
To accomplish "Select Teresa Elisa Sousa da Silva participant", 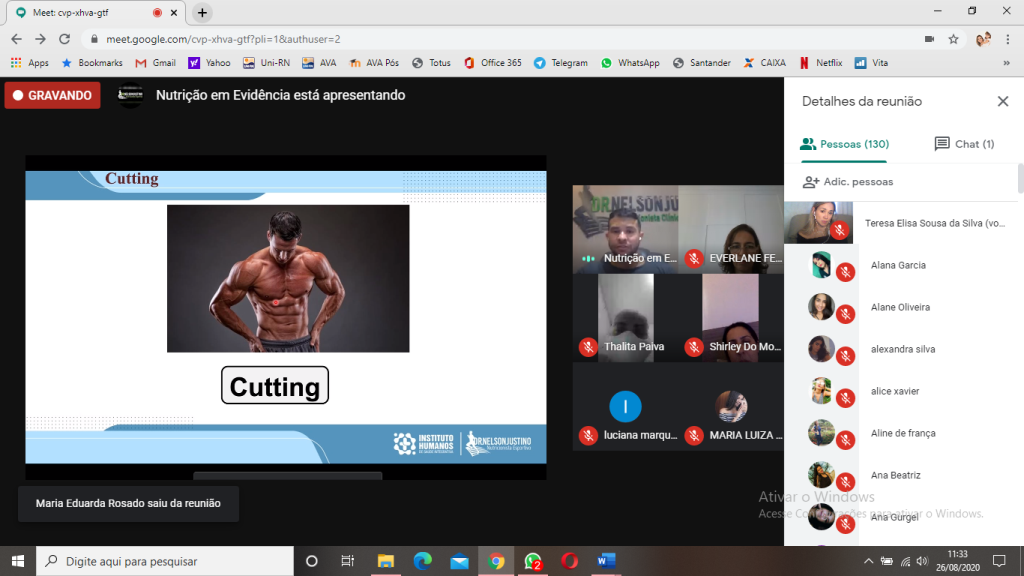I will [901, 223].
